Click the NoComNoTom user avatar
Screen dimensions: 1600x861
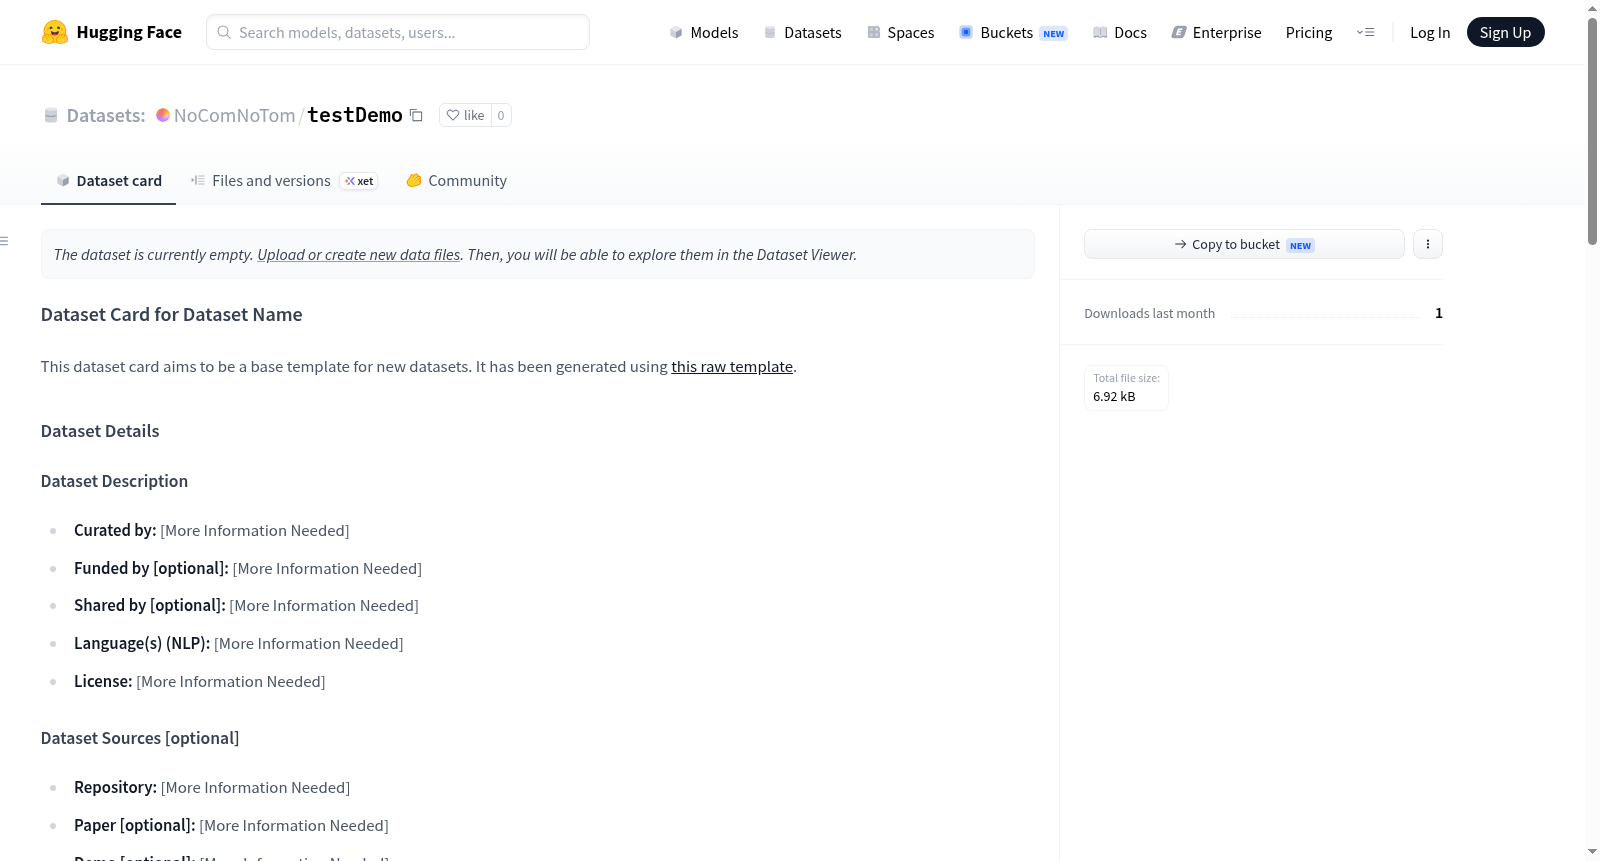pyautogui.click(x=163, y=115)
